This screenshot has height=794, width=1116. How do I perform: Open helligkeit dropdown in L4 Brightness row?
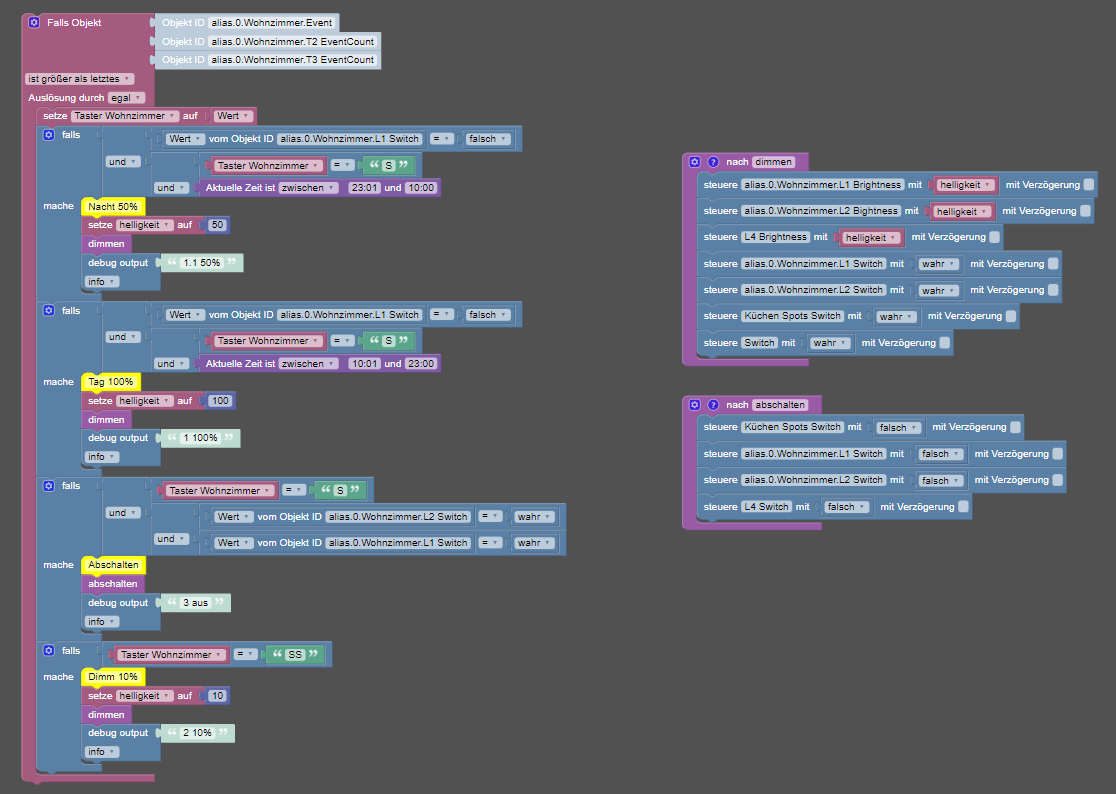click(871, 238)
